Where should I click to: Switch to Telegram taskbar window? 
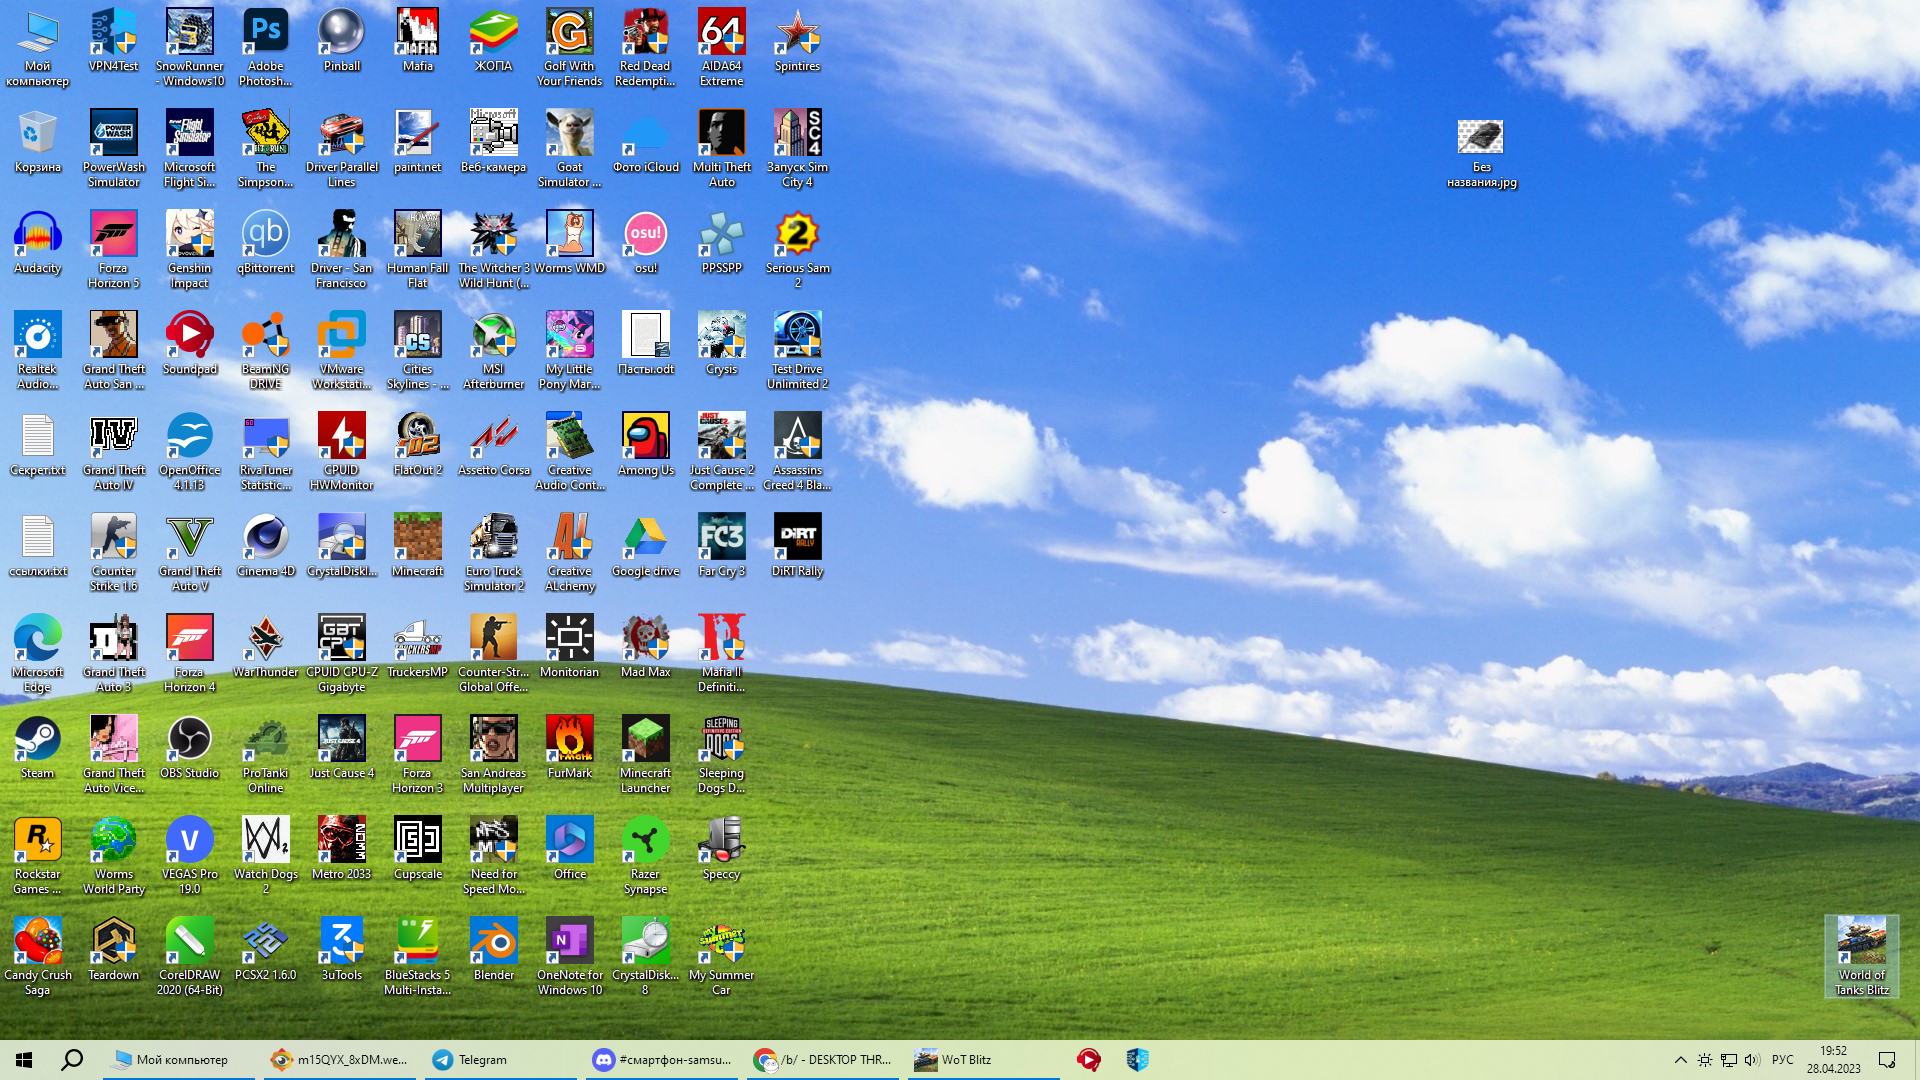501,1059
